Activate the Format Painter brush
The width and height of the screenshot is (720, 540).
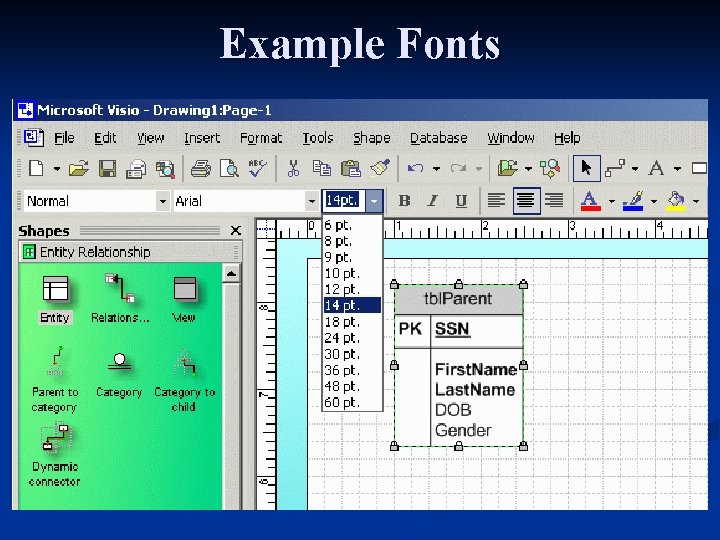(x=380, y=168)
